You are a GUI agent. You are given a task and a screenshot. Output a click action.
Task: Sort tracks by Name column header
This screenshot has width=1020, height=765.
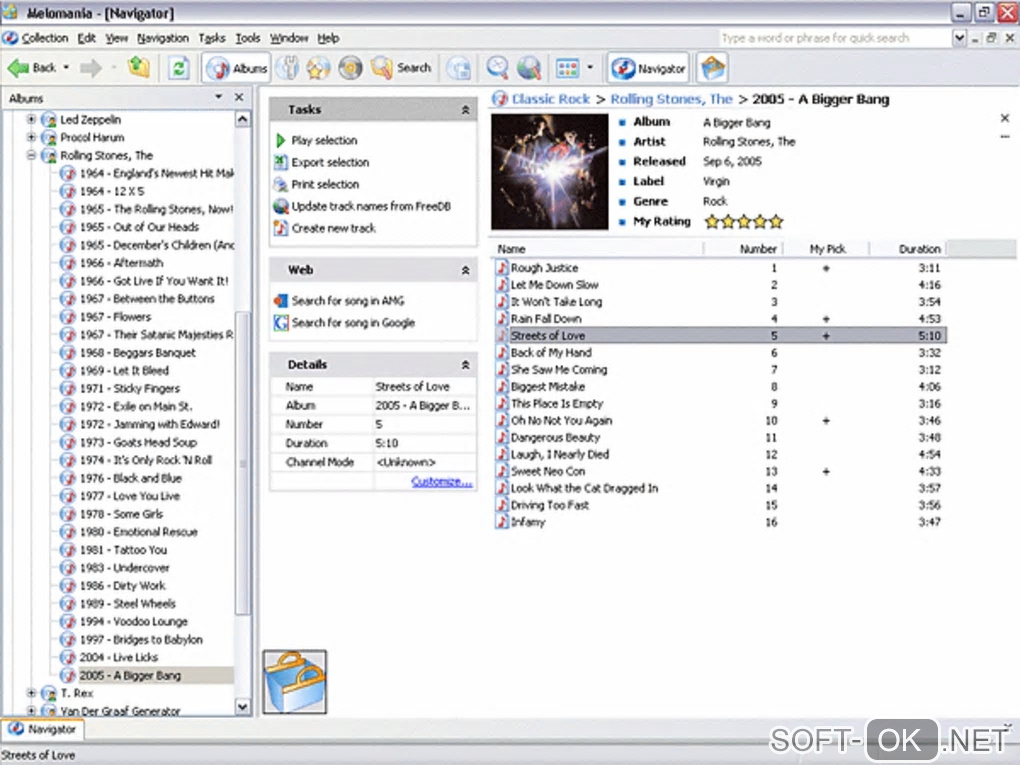pos(598,248)
